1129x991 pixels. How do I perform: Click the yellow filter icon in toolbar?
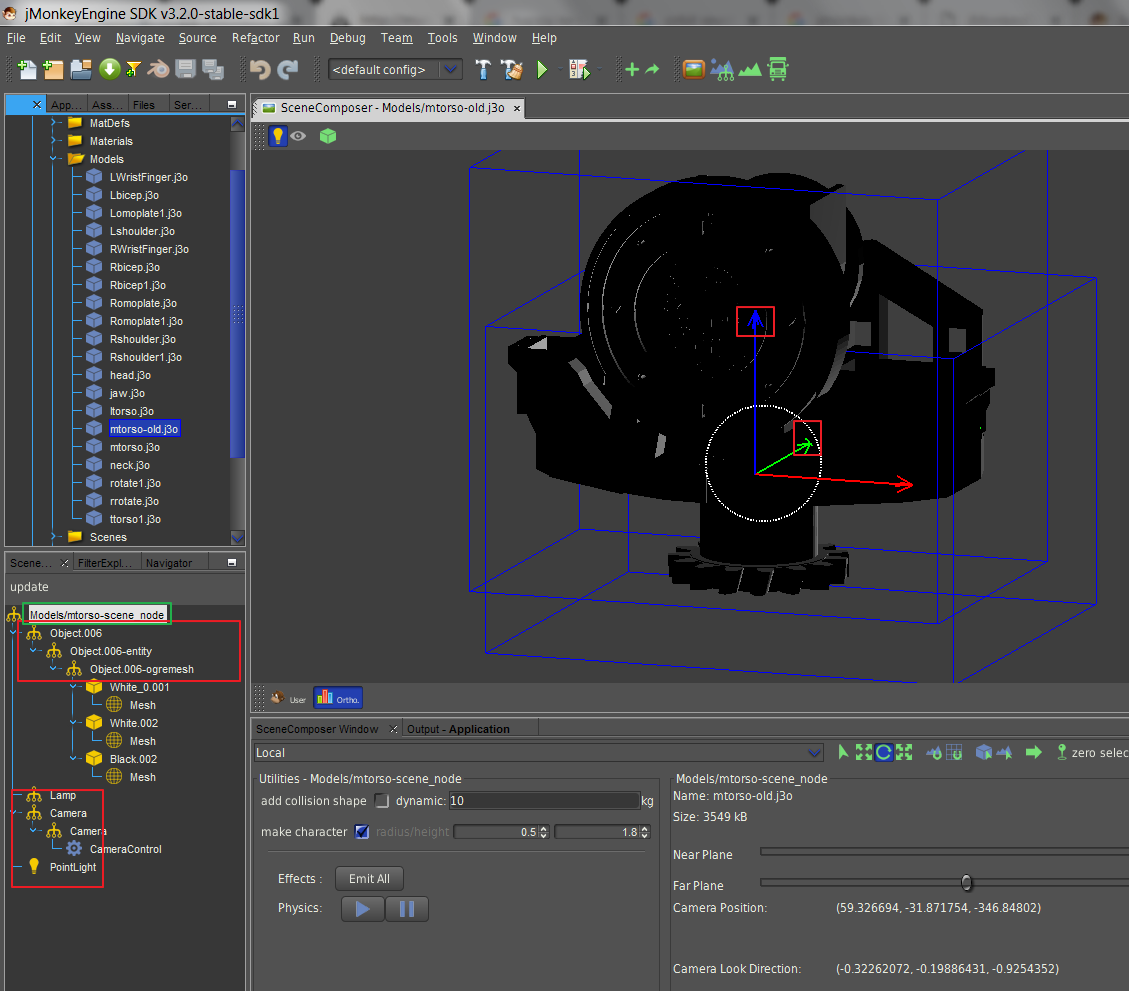[133, 69]
